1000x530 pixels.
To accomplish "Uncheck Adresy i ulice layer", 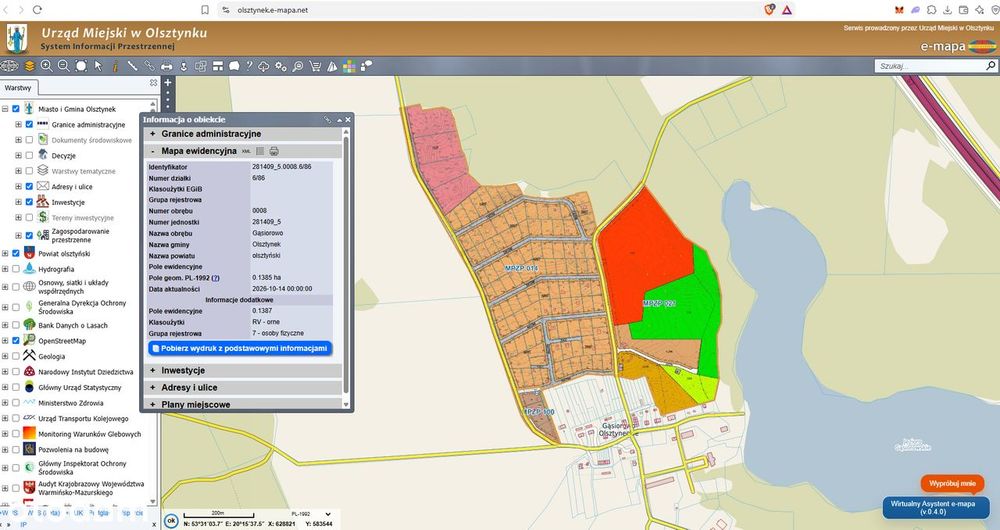I will 29,187.
